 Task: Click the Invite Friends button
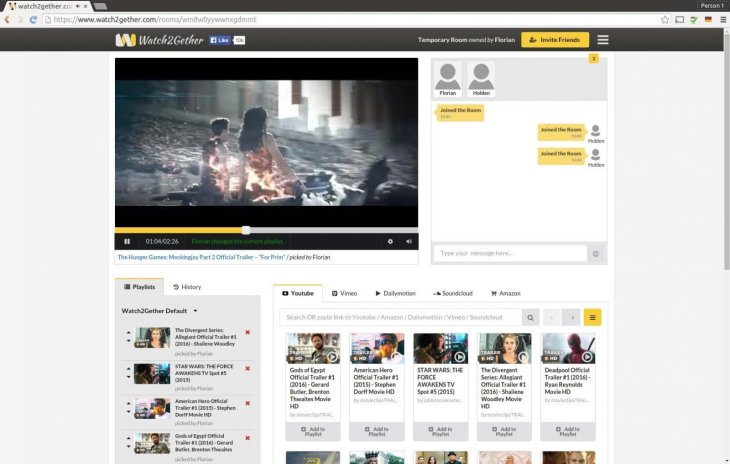point(555,40)
